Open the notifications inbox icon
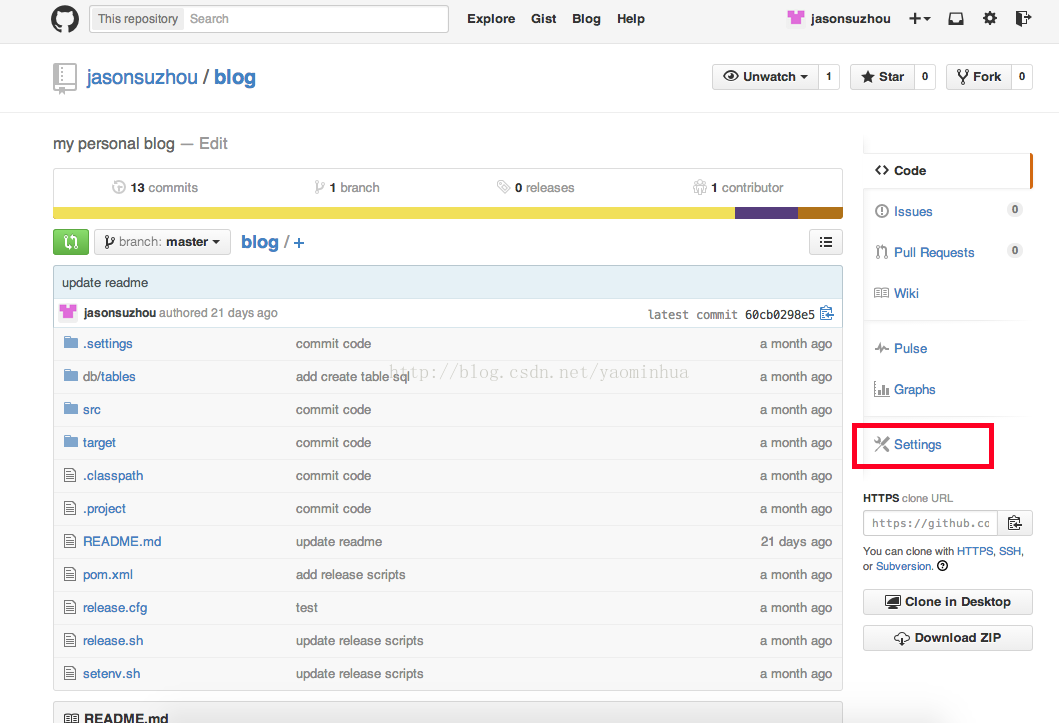Screen dimensions: 1059x723 pyautogui.click(x=956, y=19)
